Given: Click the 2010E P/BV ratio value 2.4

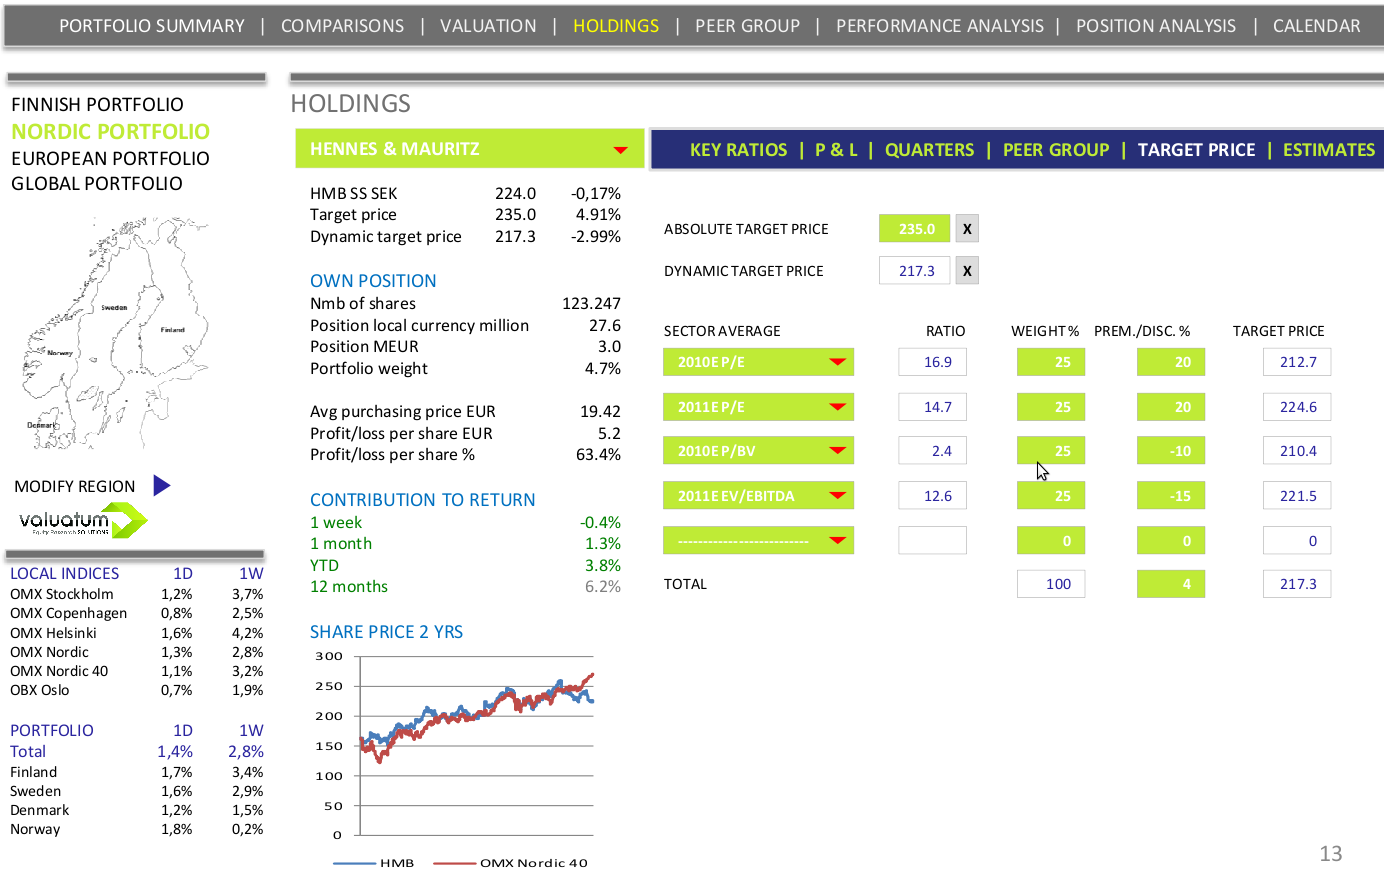Looking at the screenshot, I should (x=932, y=451).
